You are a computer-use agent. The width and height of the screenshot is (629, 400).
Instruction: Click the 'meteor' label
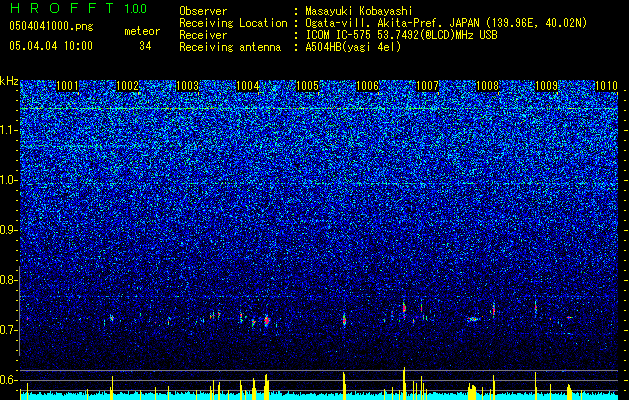[142, 31]
